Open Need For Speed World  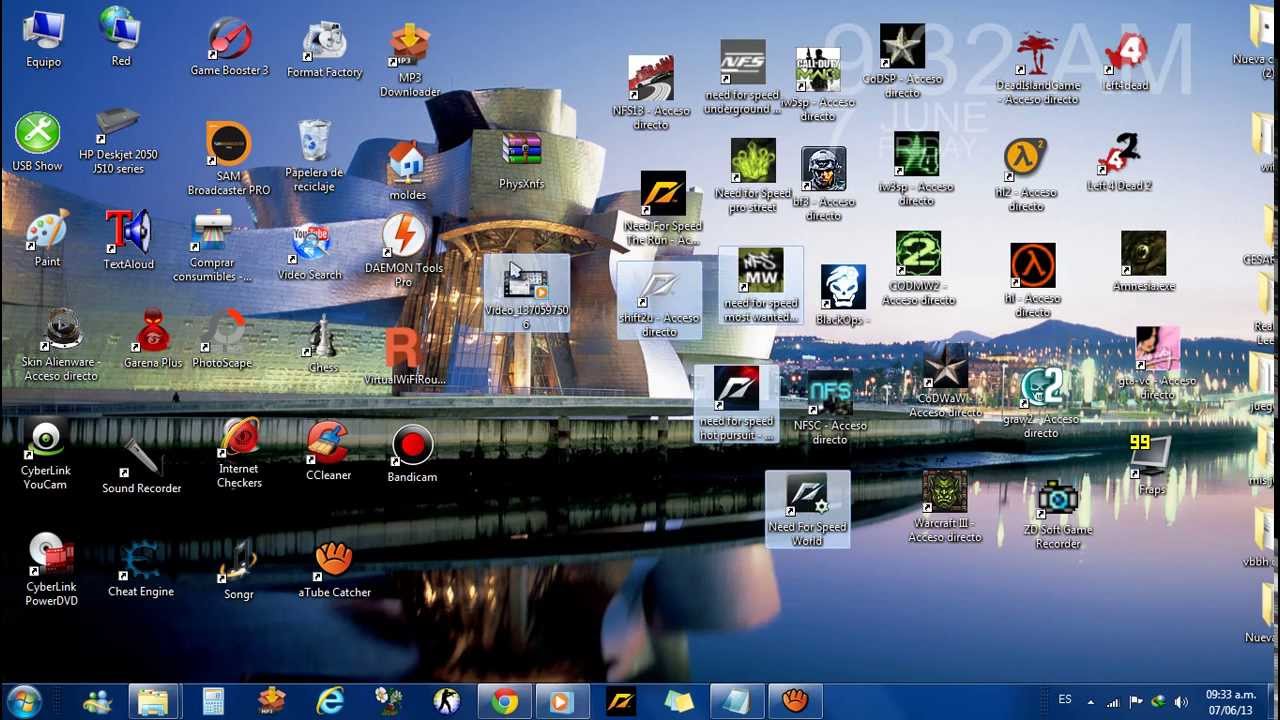[x=807, y=510]
